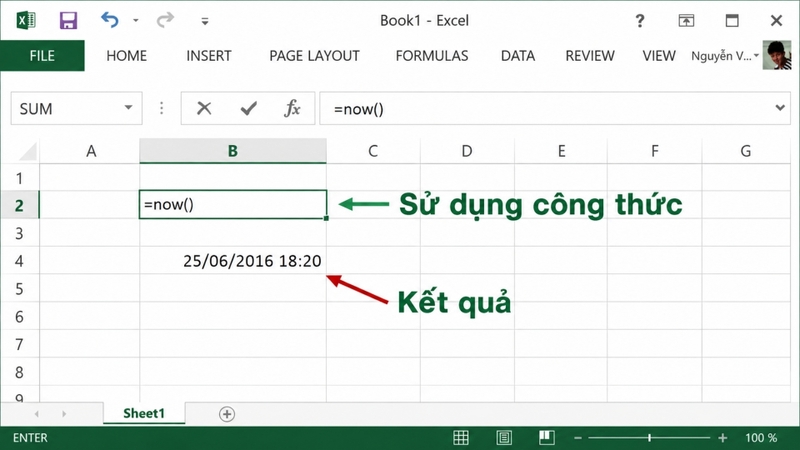Screen dimensions: 800x450
Task: Cancel the formula entry with X
Action: click(204, 108)
